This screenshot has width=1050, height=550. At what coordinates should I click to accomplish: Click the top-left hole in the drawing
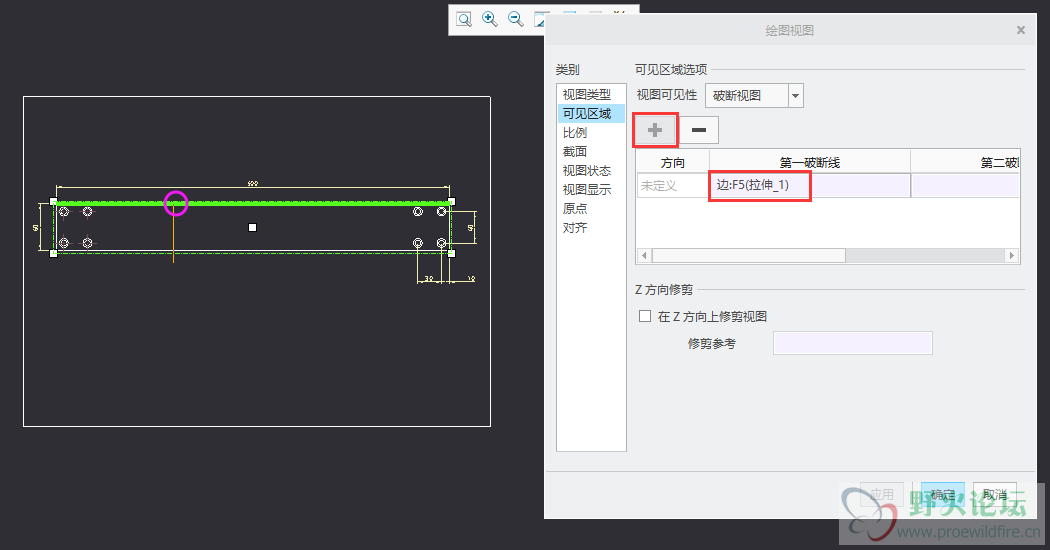click(x=64, y=212)
